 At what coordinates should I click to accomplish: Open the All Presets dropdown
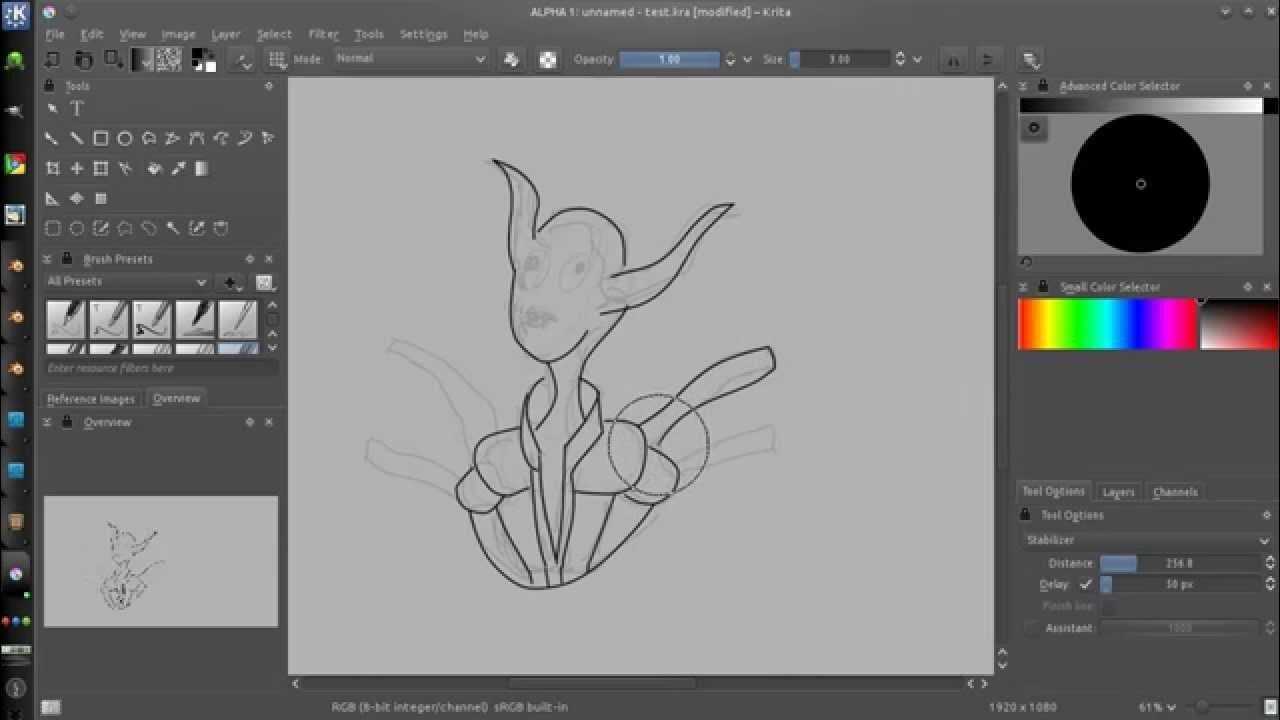point(127,282)
